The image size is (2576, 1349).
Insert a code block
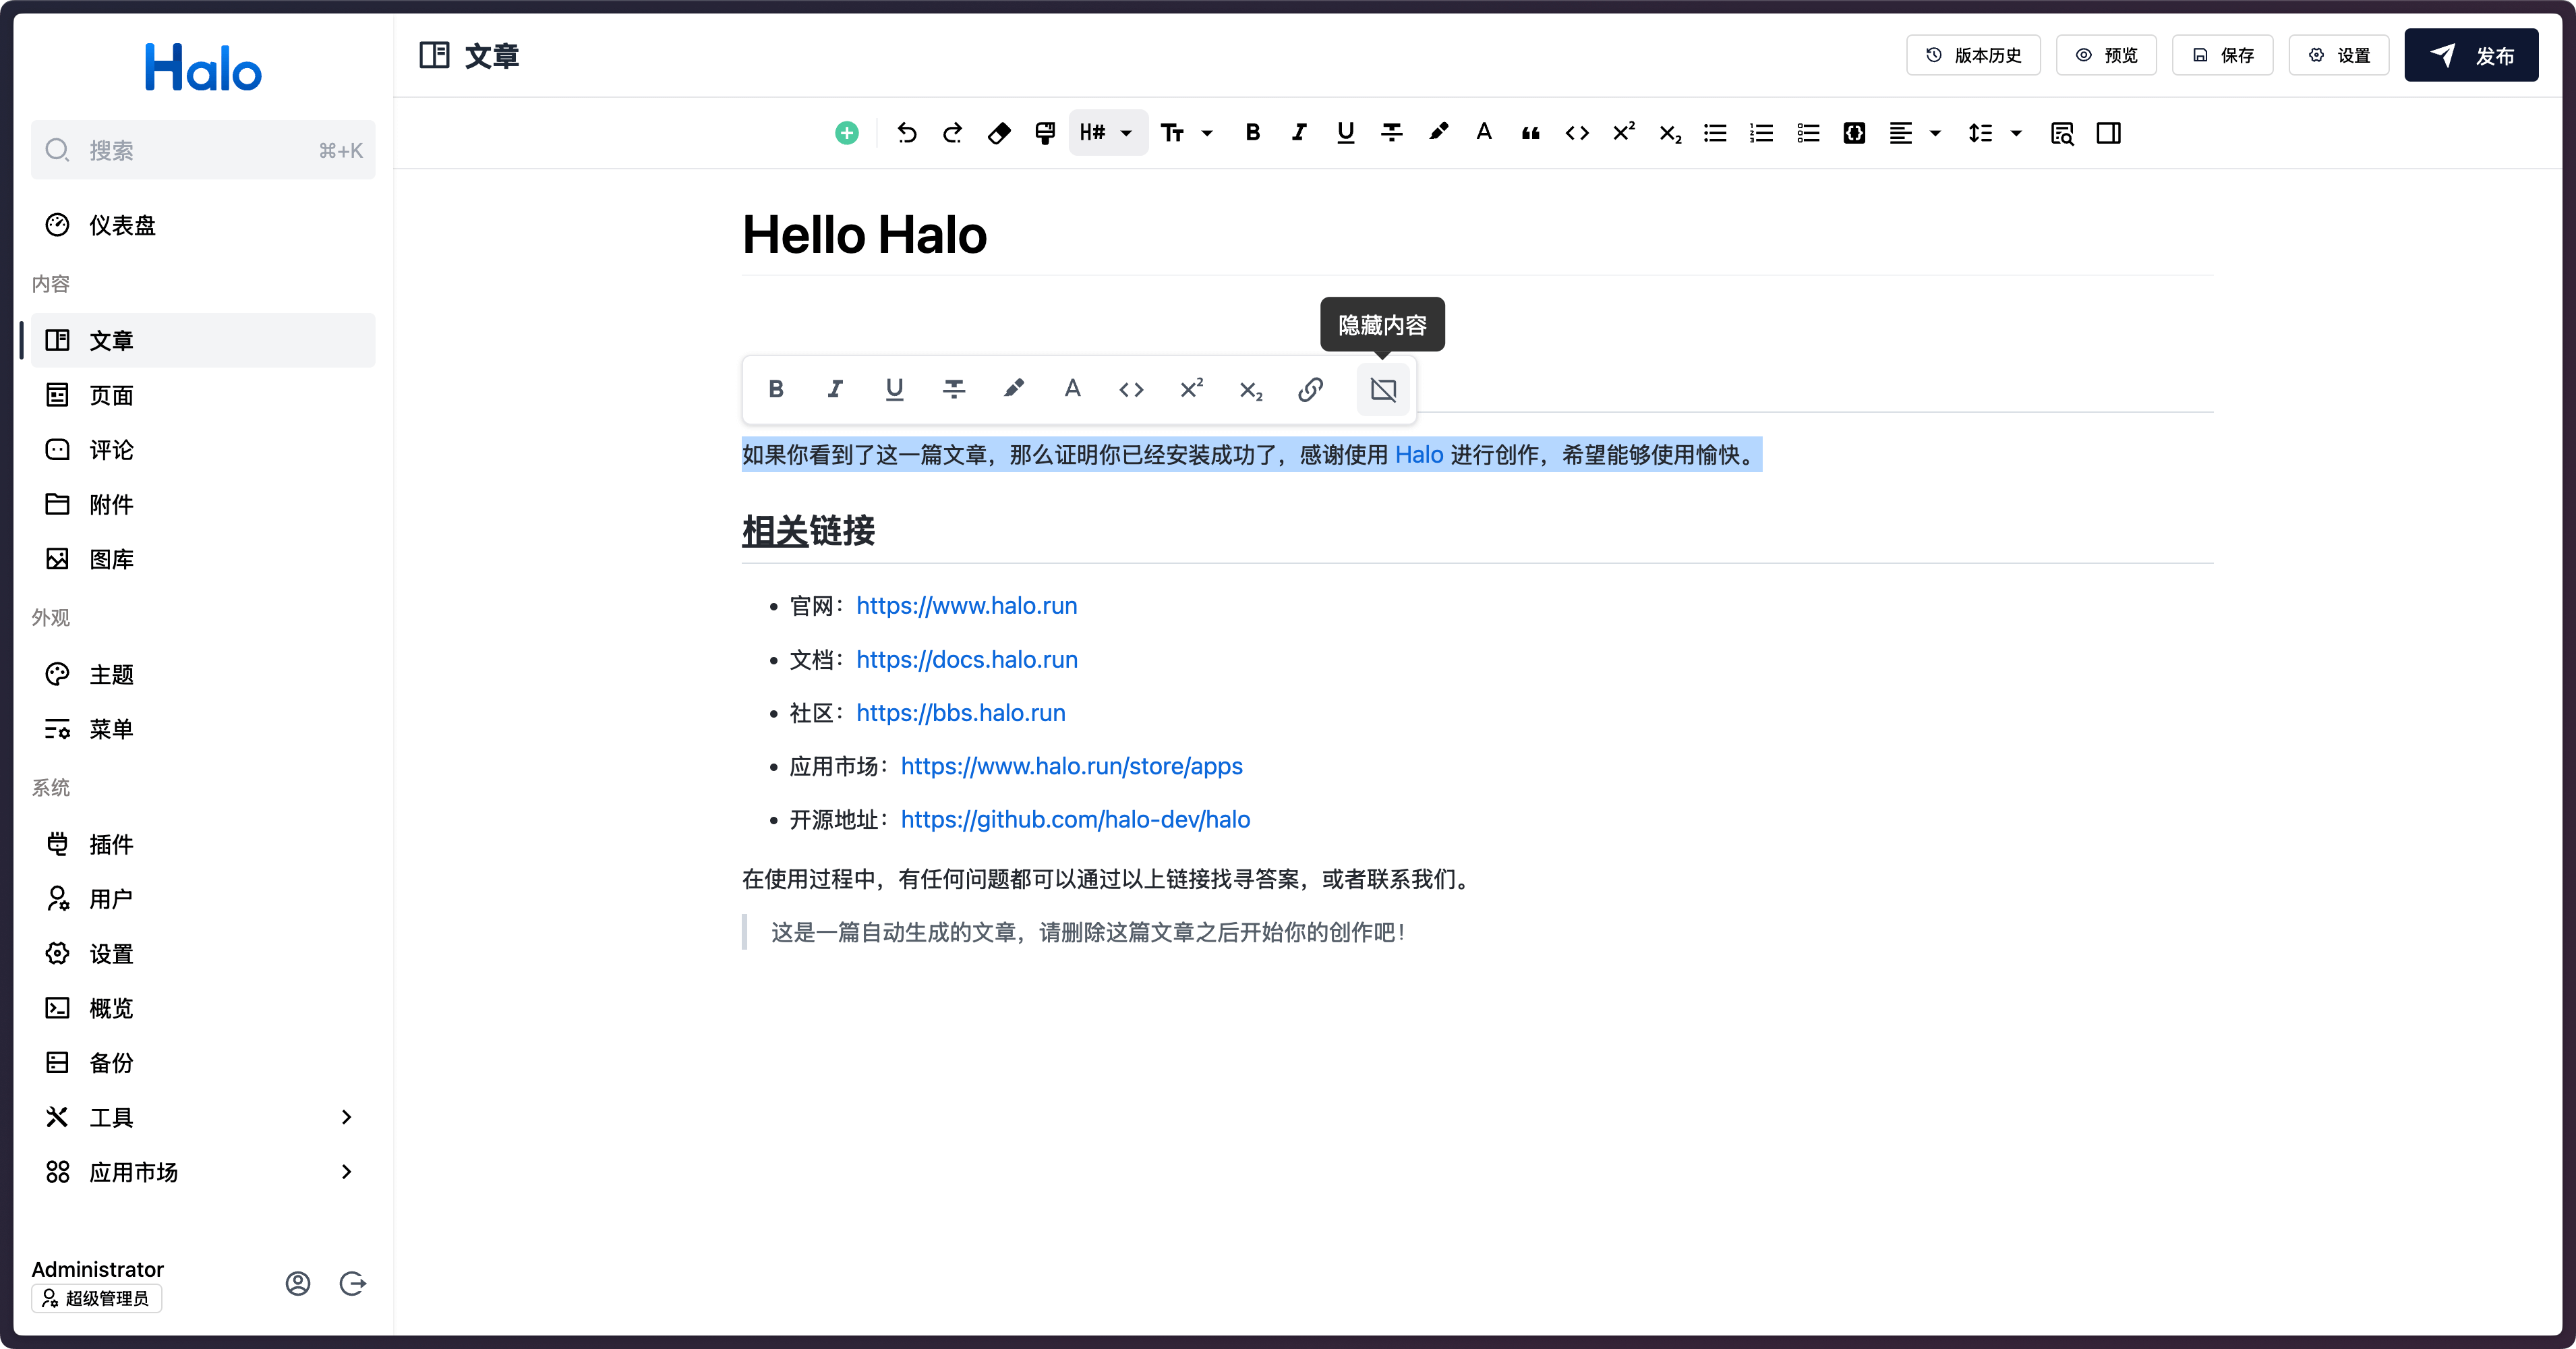[x=1854, y=133]
